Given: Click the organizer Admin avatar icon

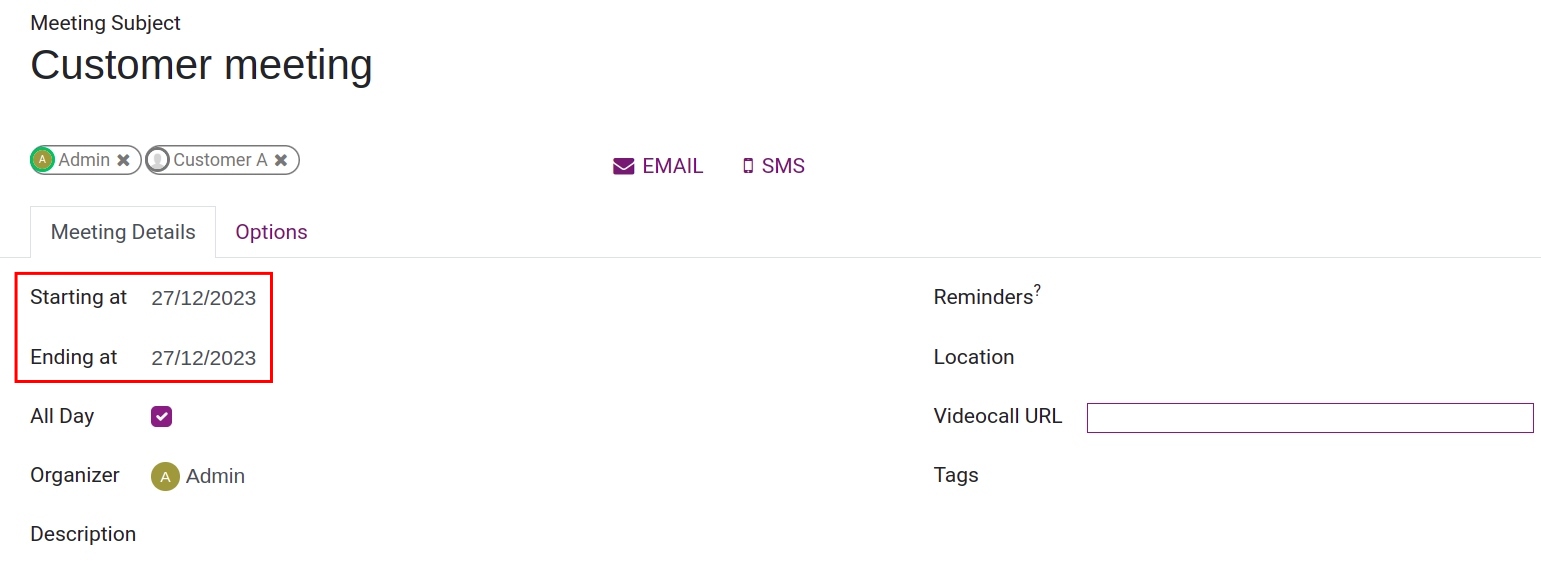Looking at the screenshot, I should point(165,476).
